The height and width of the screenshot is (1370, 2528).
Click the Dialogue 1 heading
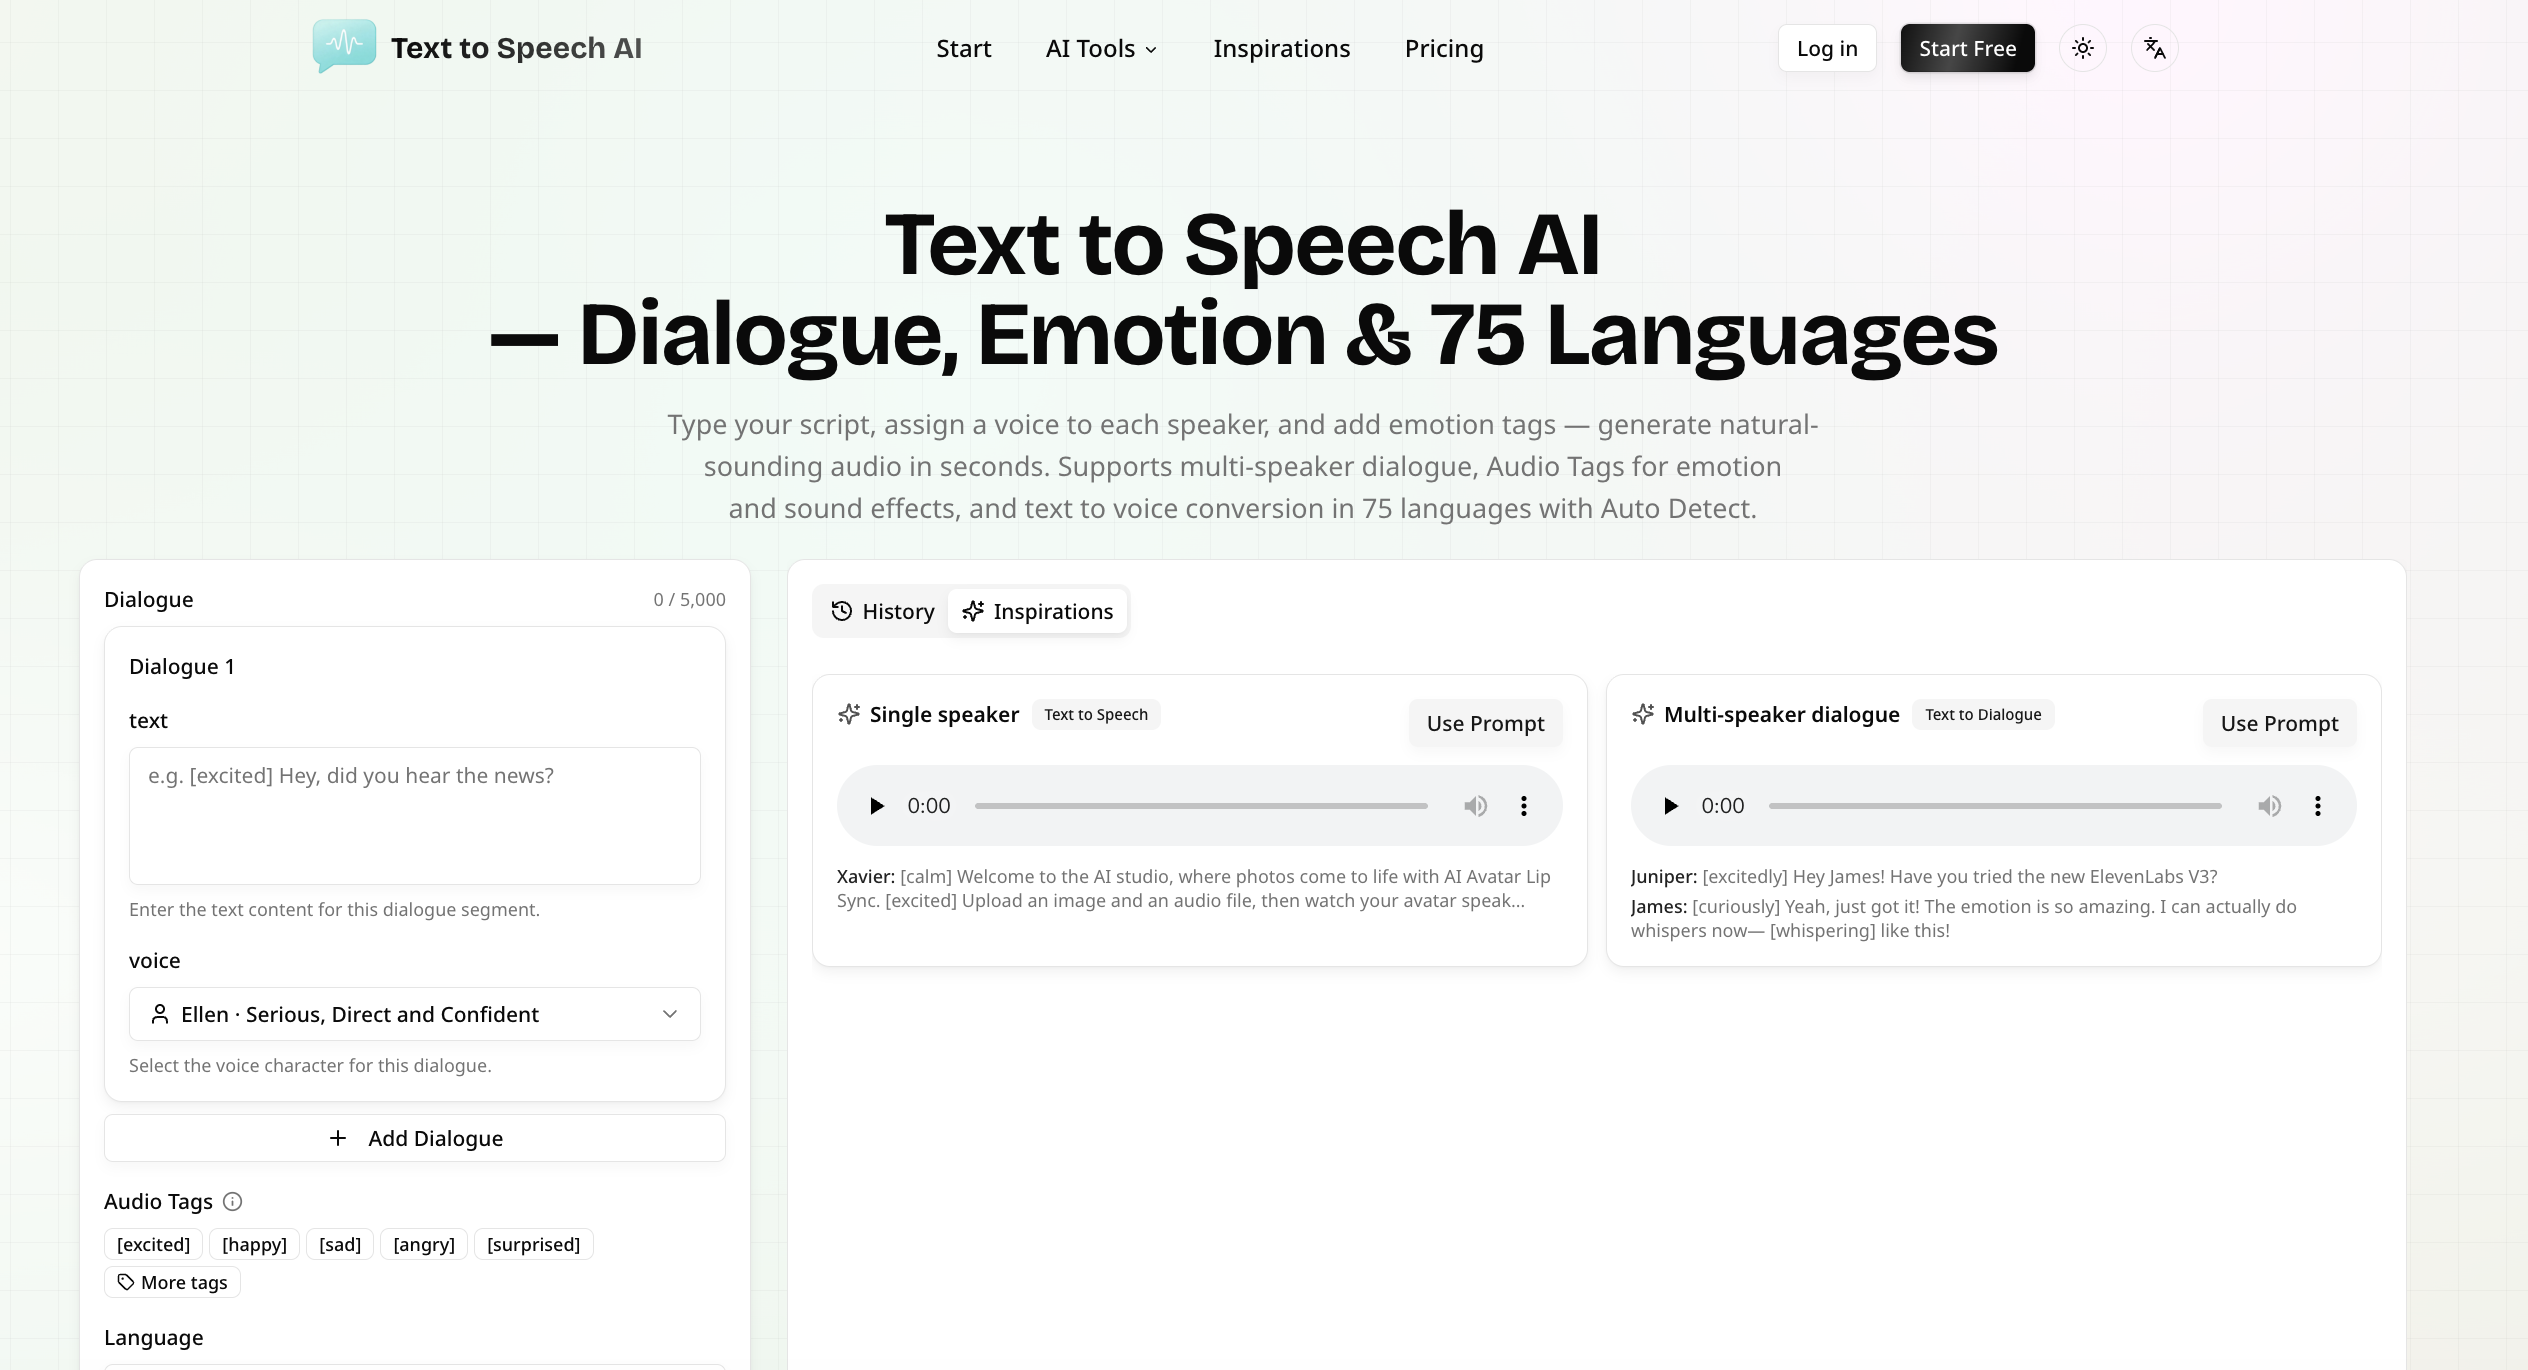(x=182, y=666)
